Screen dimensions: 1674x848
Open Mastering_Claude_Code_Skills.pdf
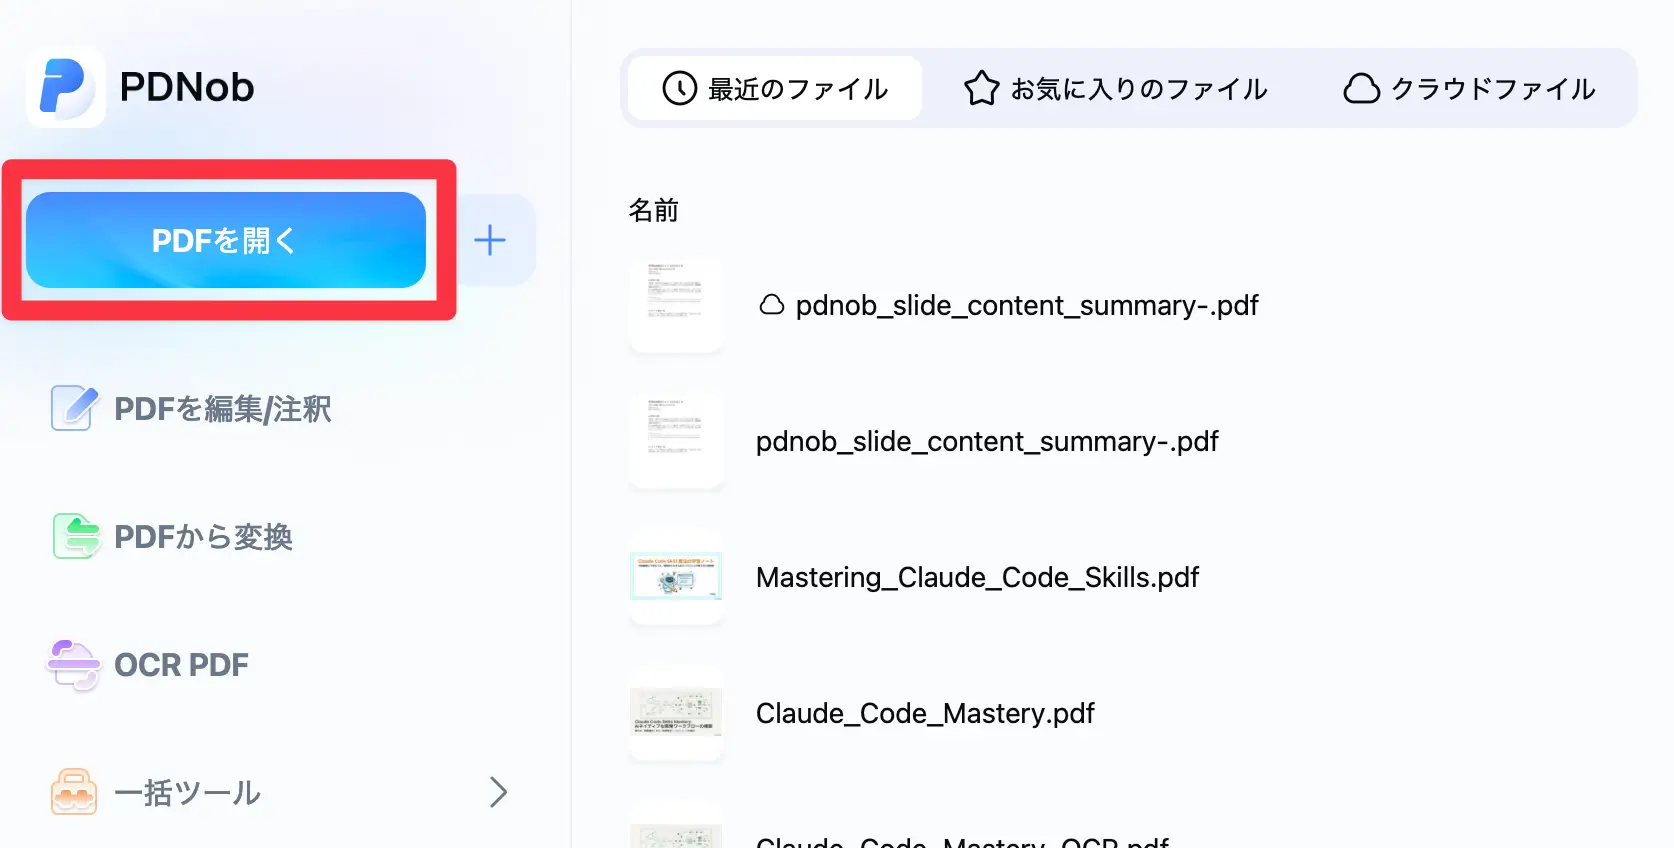click(x=977, y=577)
